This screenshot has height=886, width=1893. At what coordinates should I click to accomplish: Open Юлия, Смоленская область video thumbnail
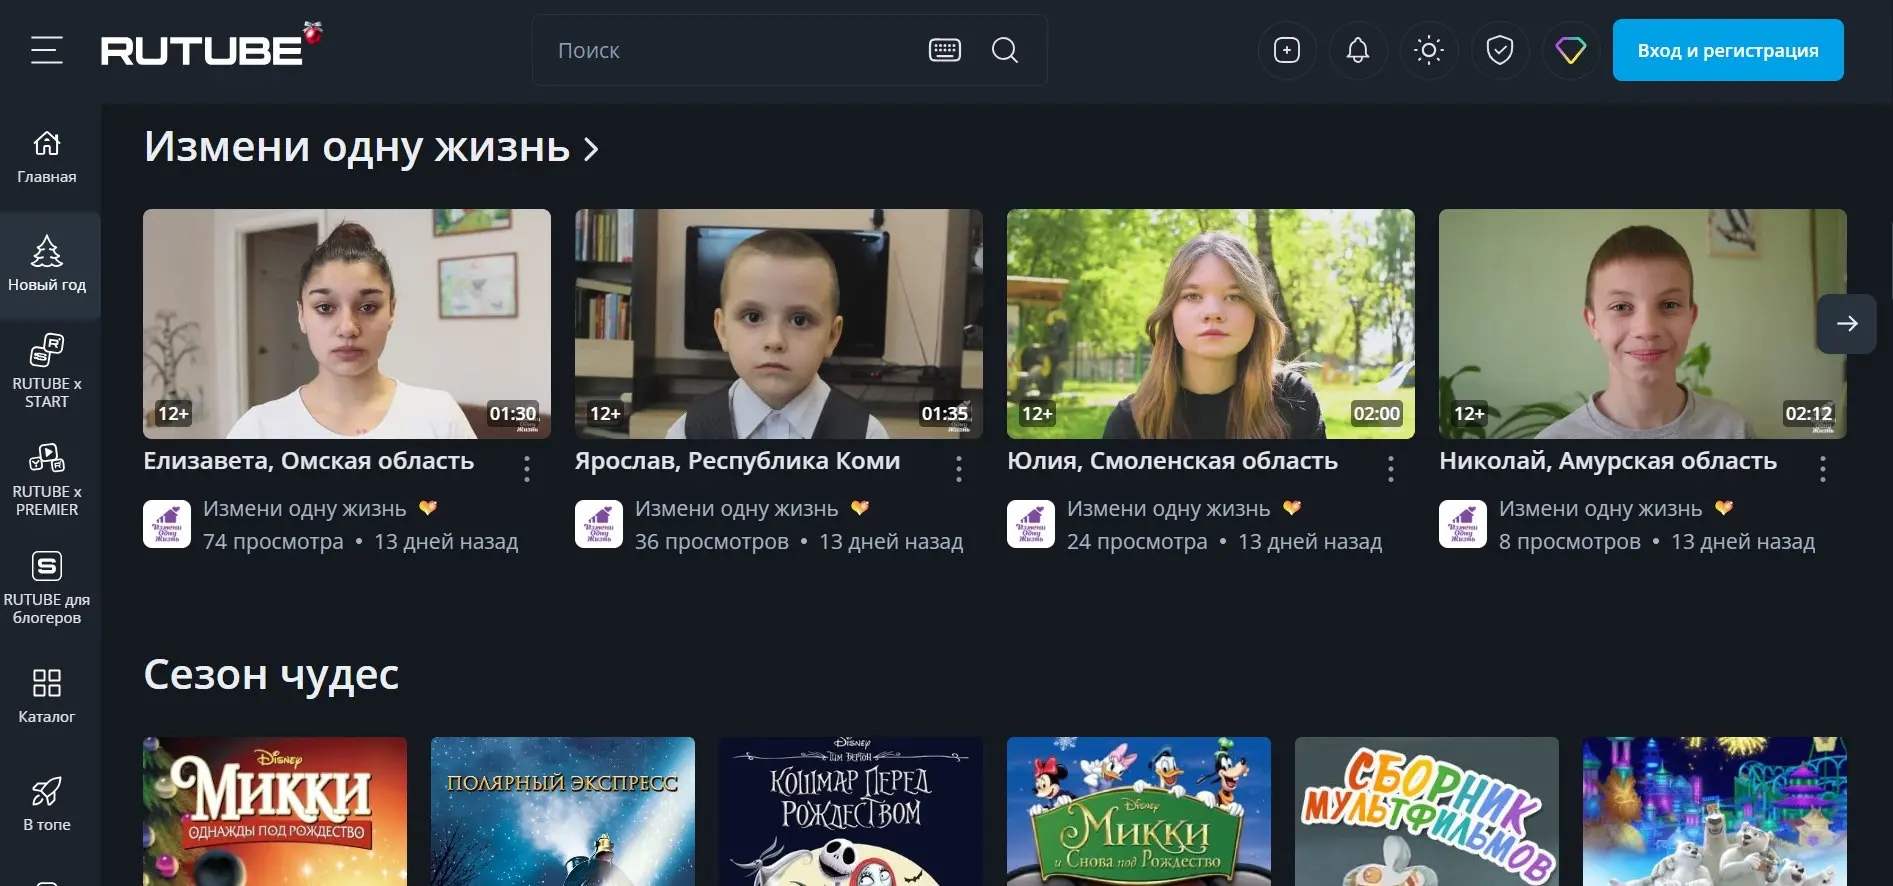[x=1210, y=323]
